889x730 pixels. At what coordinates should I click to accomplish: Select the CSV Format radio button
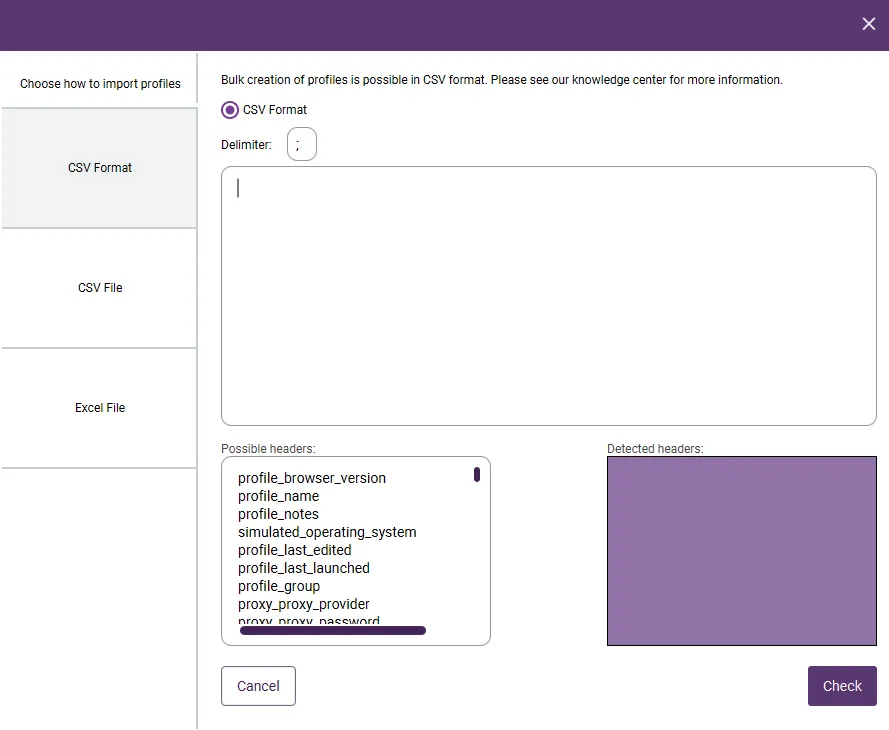pos(229,110)
